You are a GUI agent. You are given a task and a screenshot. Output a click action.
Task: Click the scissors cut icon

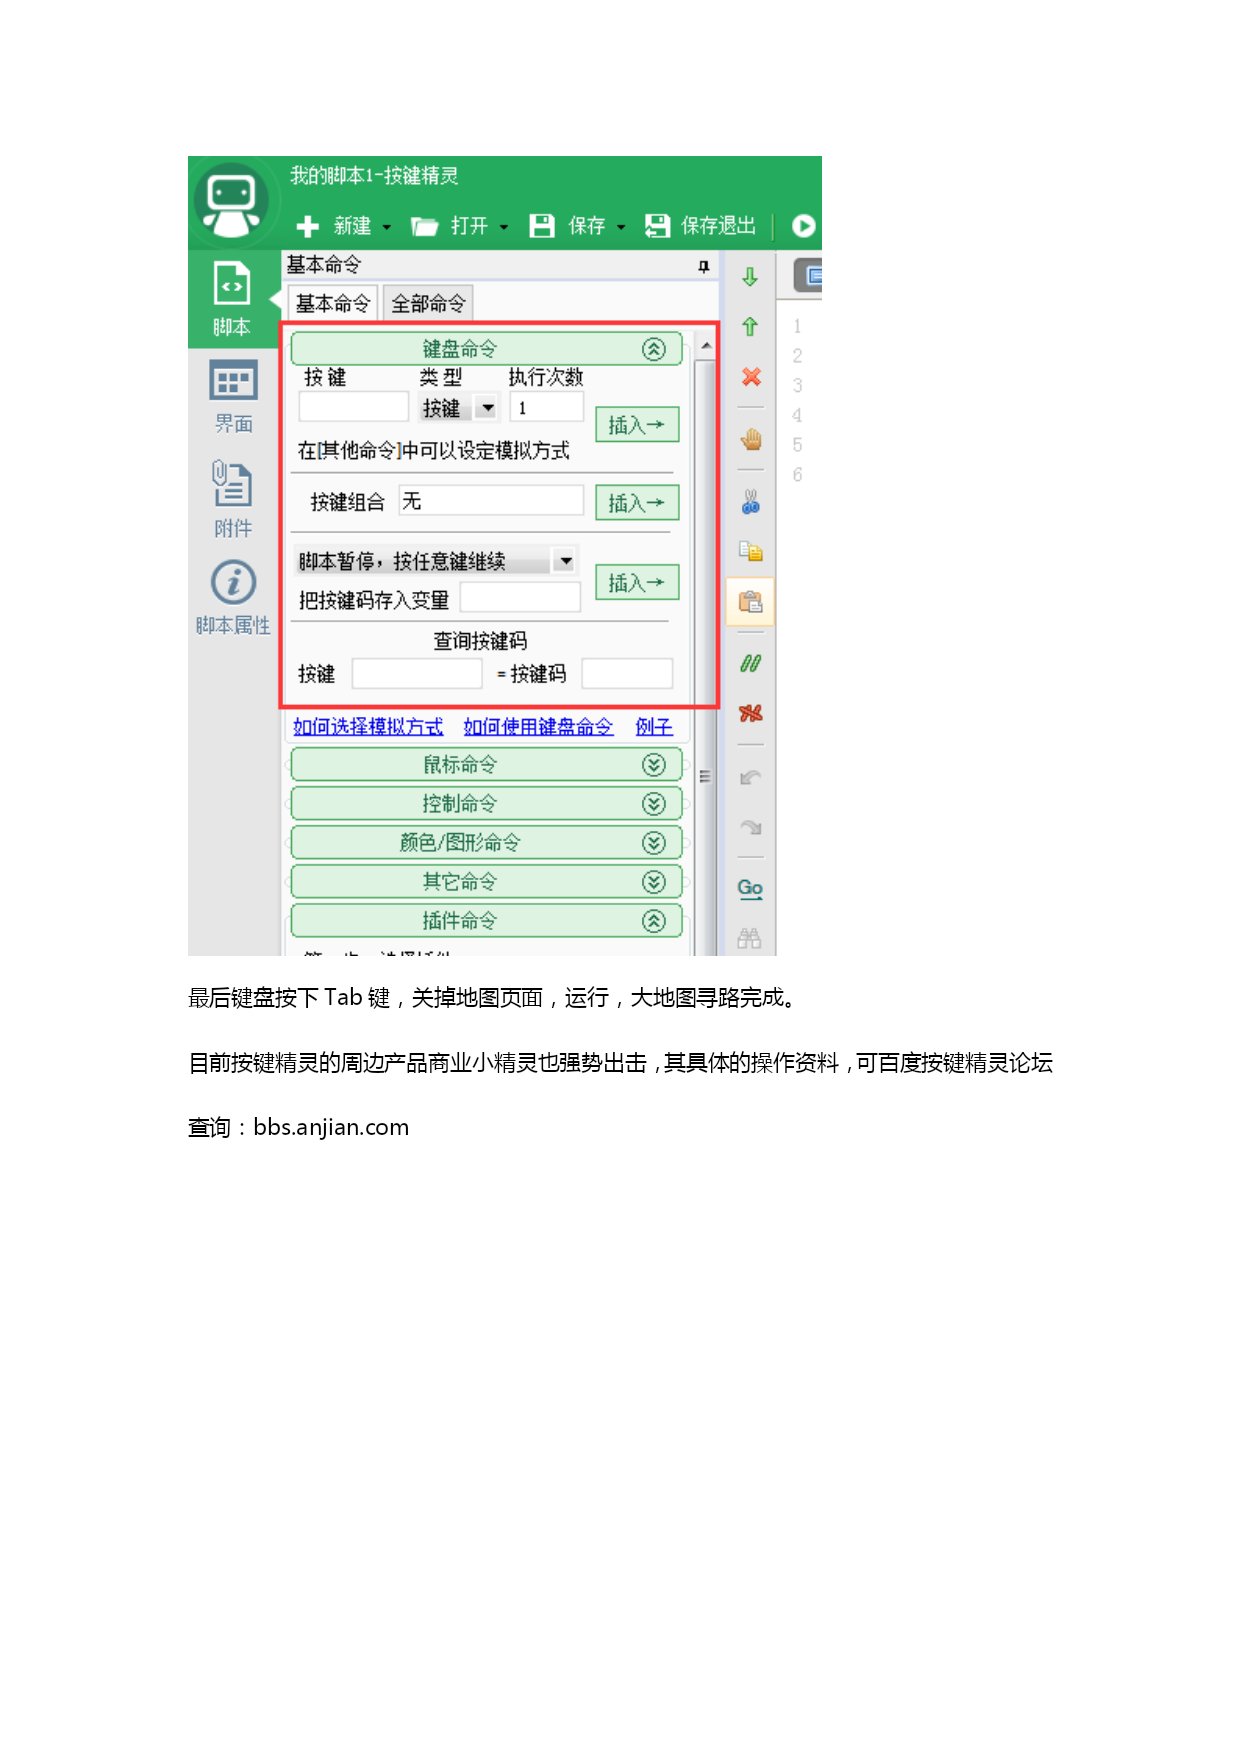(x=751, y=501)
